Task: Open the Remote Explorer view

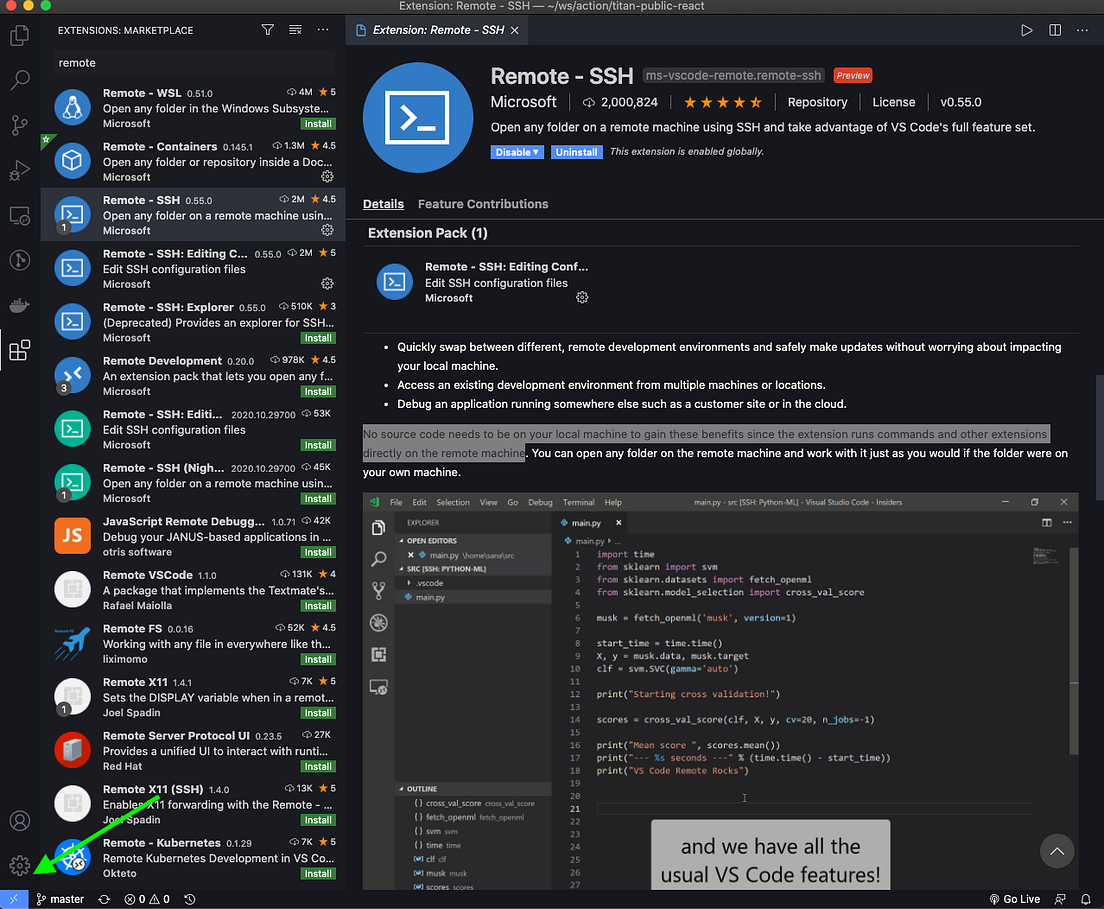Action: 20,216
